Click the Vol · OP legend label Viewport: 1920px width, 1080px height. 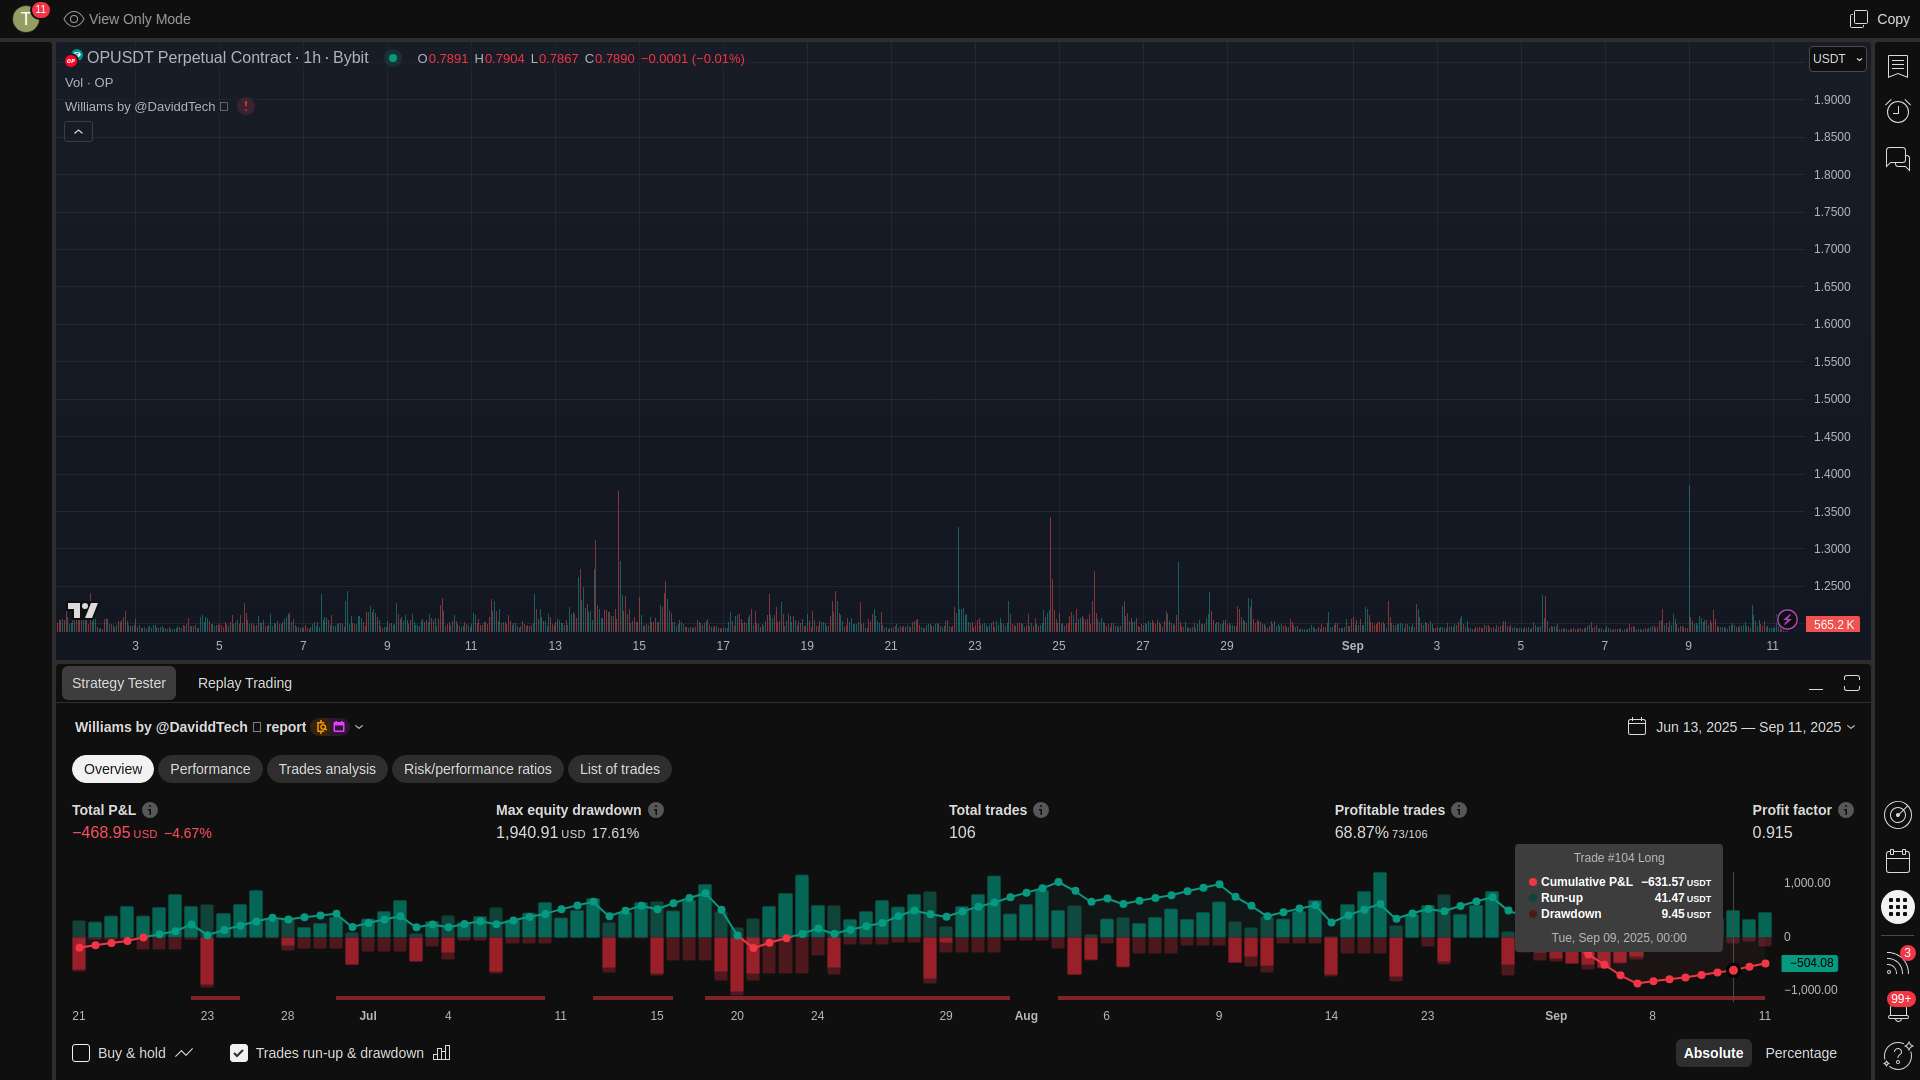pyautogui.click(x=89, y=83)
